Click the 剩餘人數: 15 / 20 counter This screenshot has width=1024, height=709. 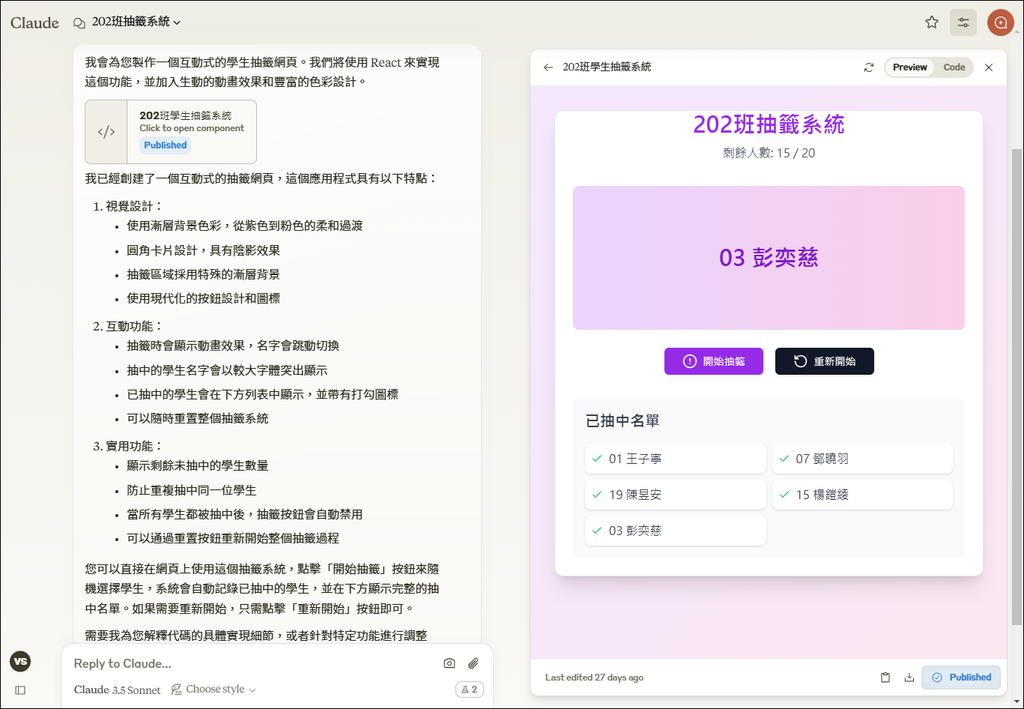769,153
